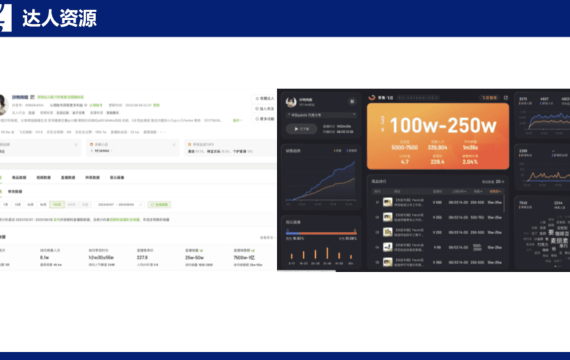Click the streamer avatar in the dark dashboard

tap(291, 102)
